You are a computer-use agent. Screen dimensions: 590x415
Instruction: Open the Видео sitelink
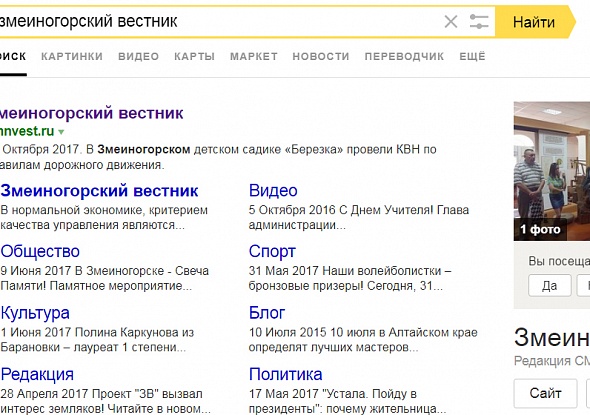pyautogui.click(x=273, y=191)
